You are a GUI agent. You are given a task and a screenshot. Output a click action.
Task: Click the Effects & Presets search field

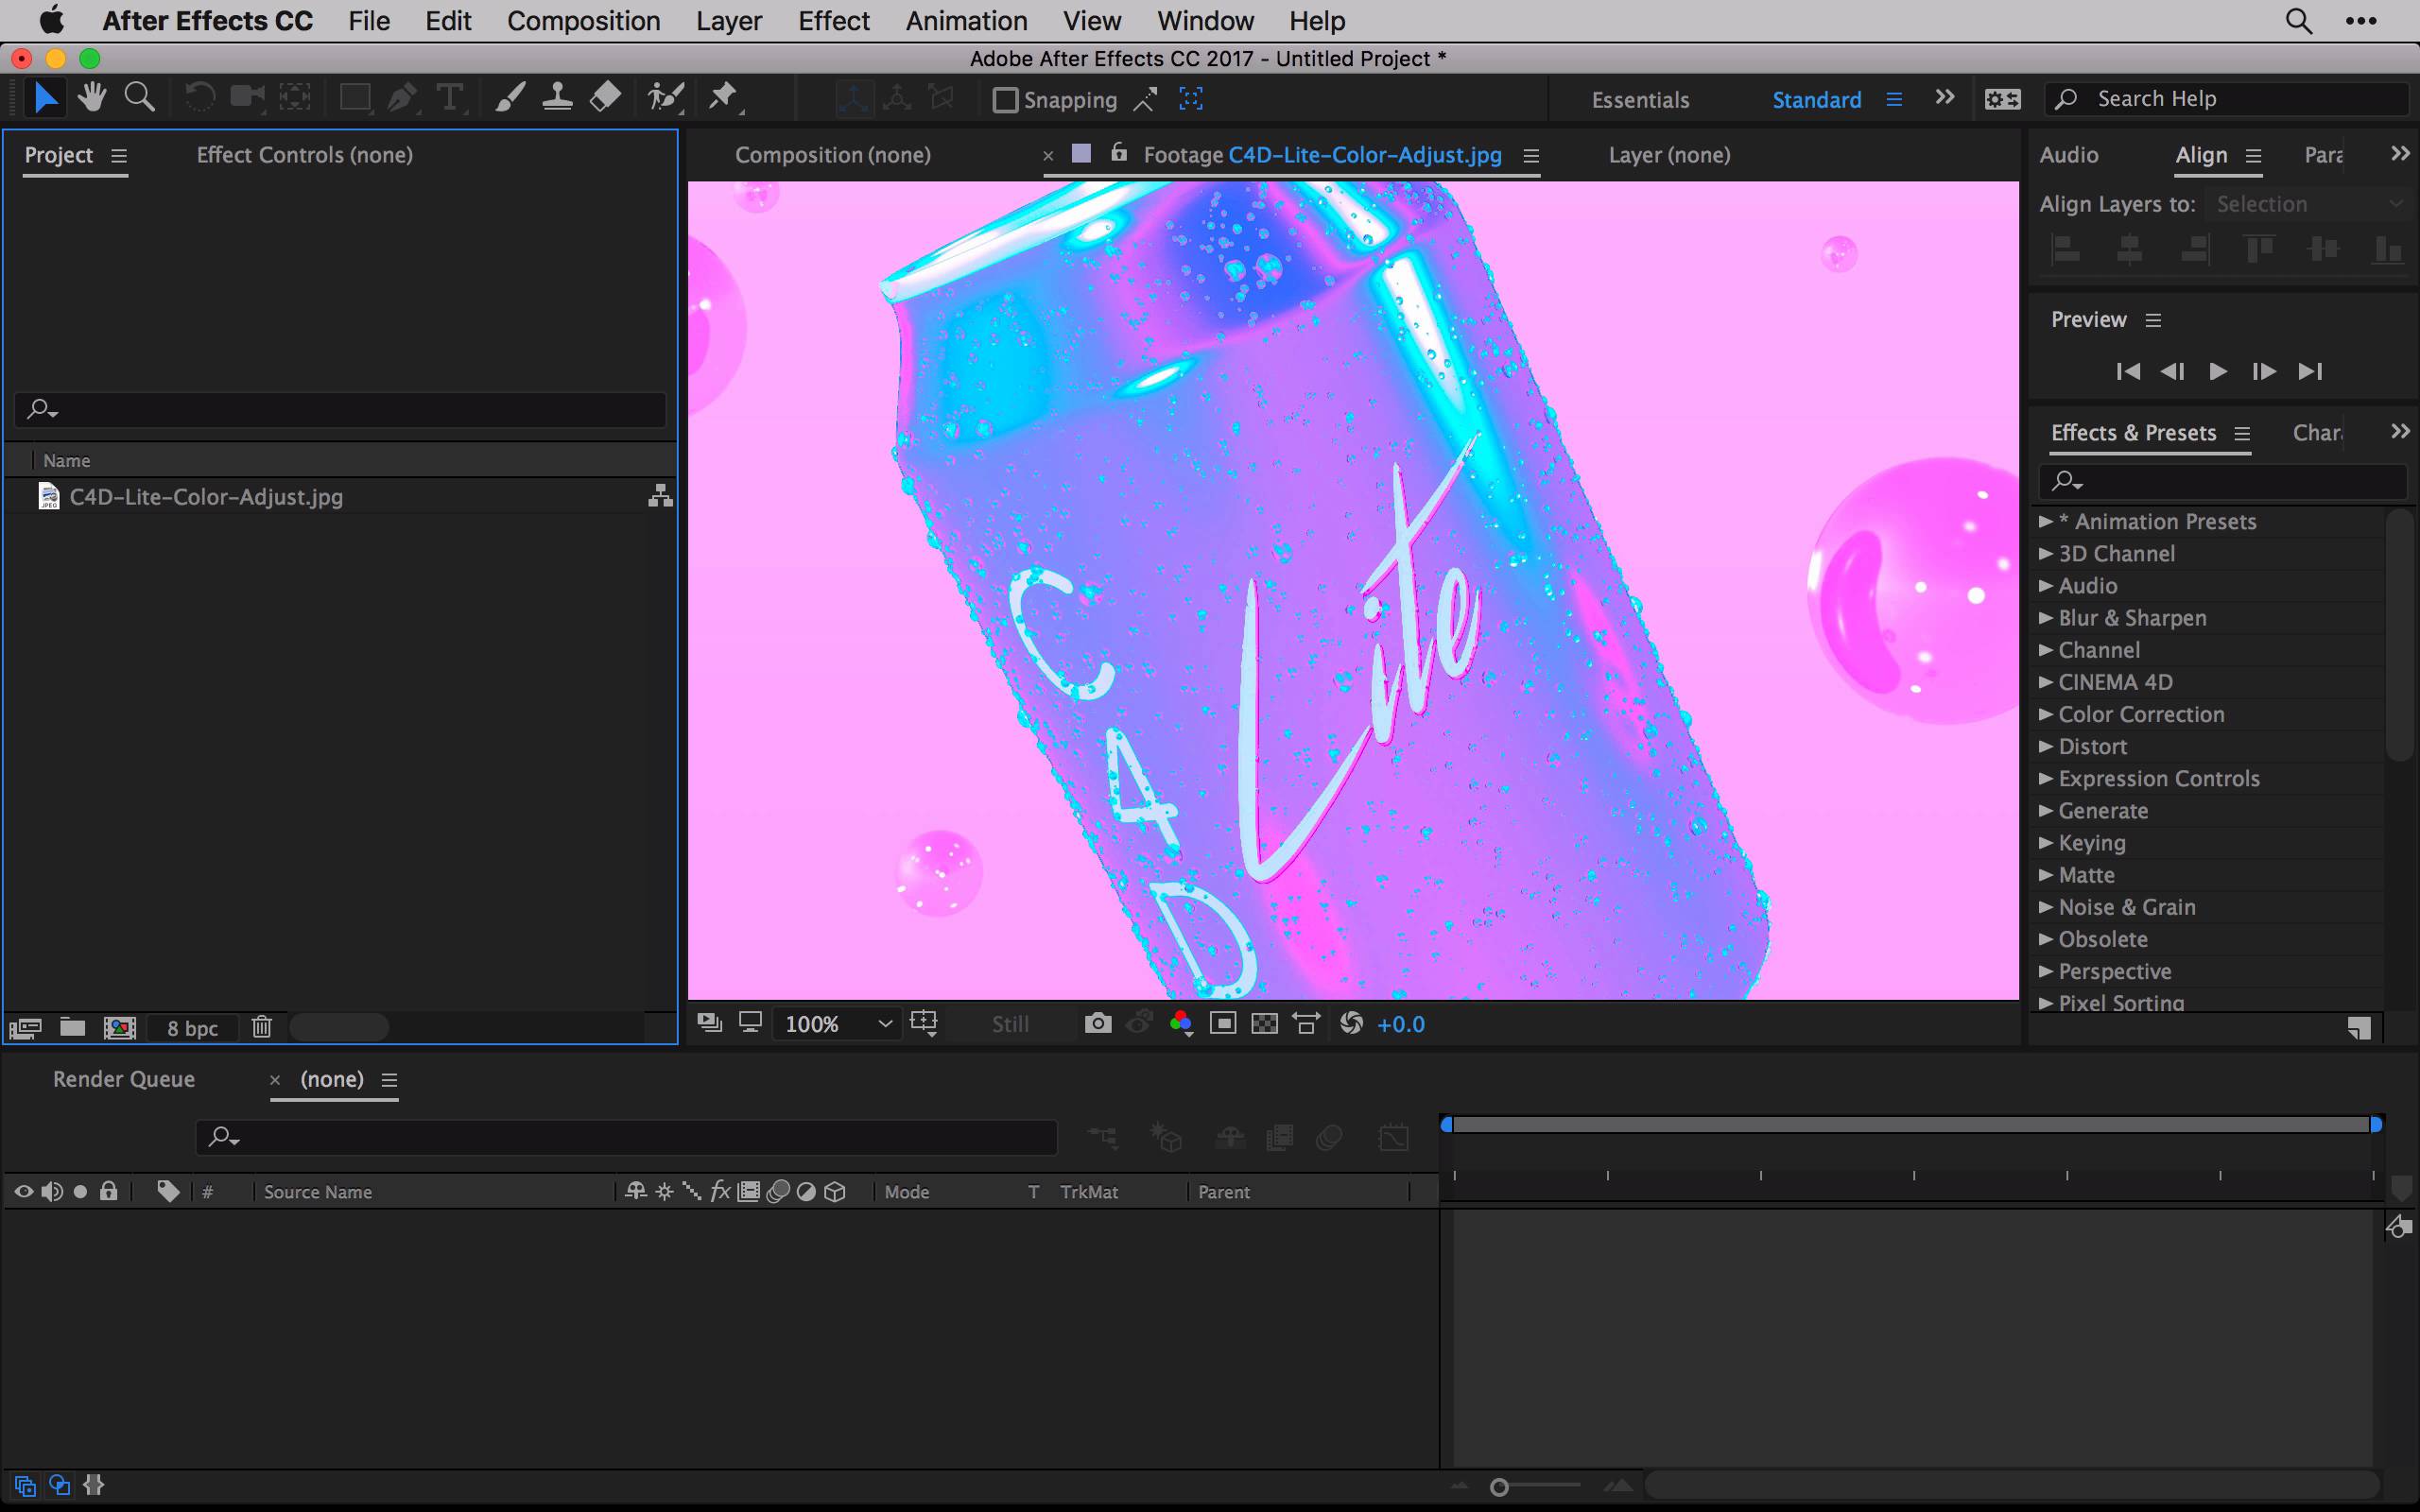2222,481
